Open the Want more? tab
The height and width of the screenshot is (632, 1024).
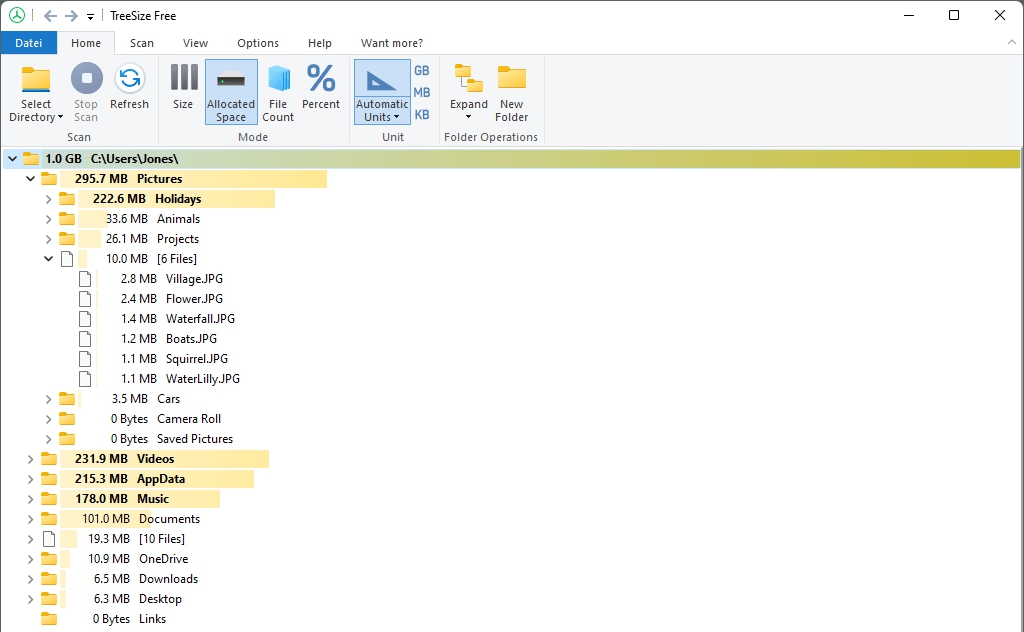(x=391, y=43)
